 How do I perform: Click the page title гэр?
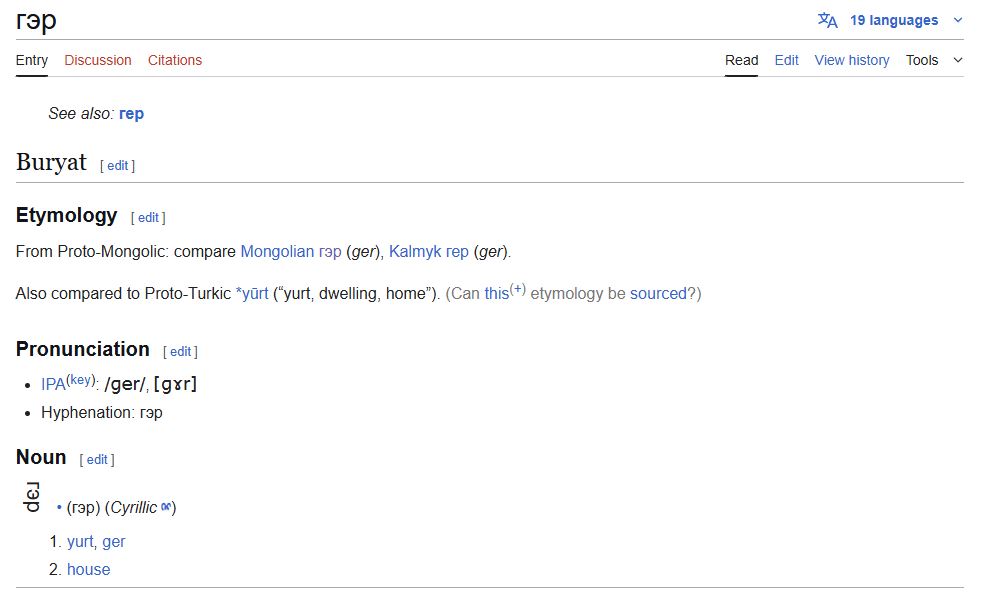(36, 21)
